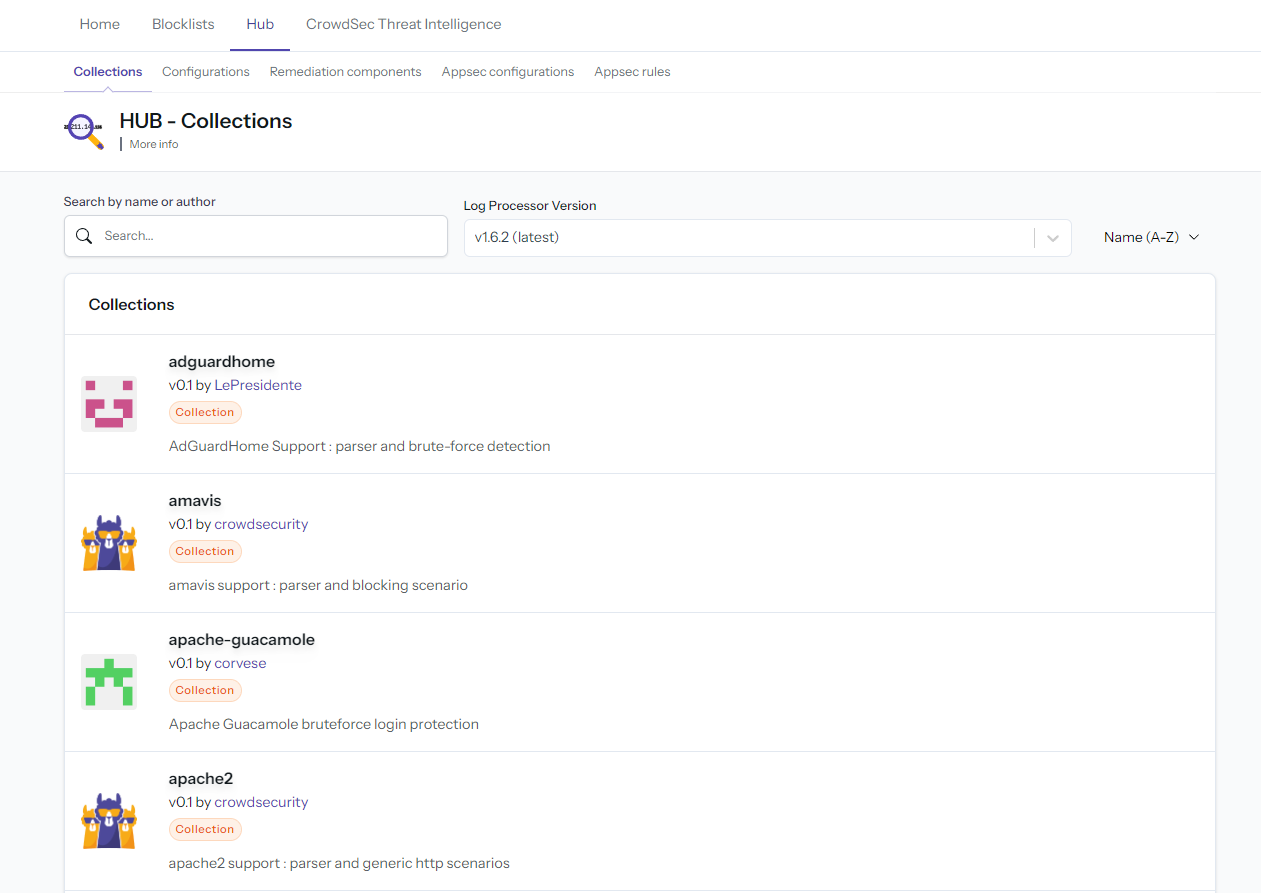Click 'apache2 support : parser and generic http scenarios' text

pos(339,863)
